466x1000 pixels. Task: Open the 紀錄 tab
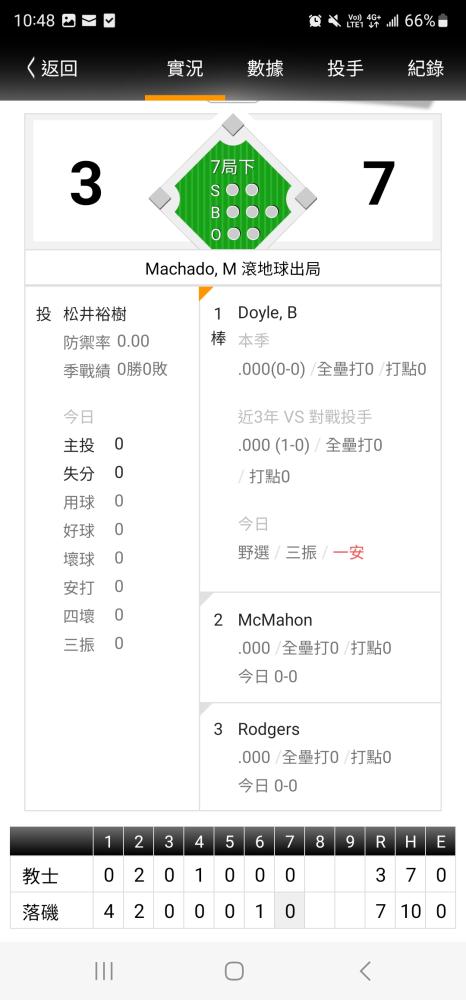tap(426, 68)
